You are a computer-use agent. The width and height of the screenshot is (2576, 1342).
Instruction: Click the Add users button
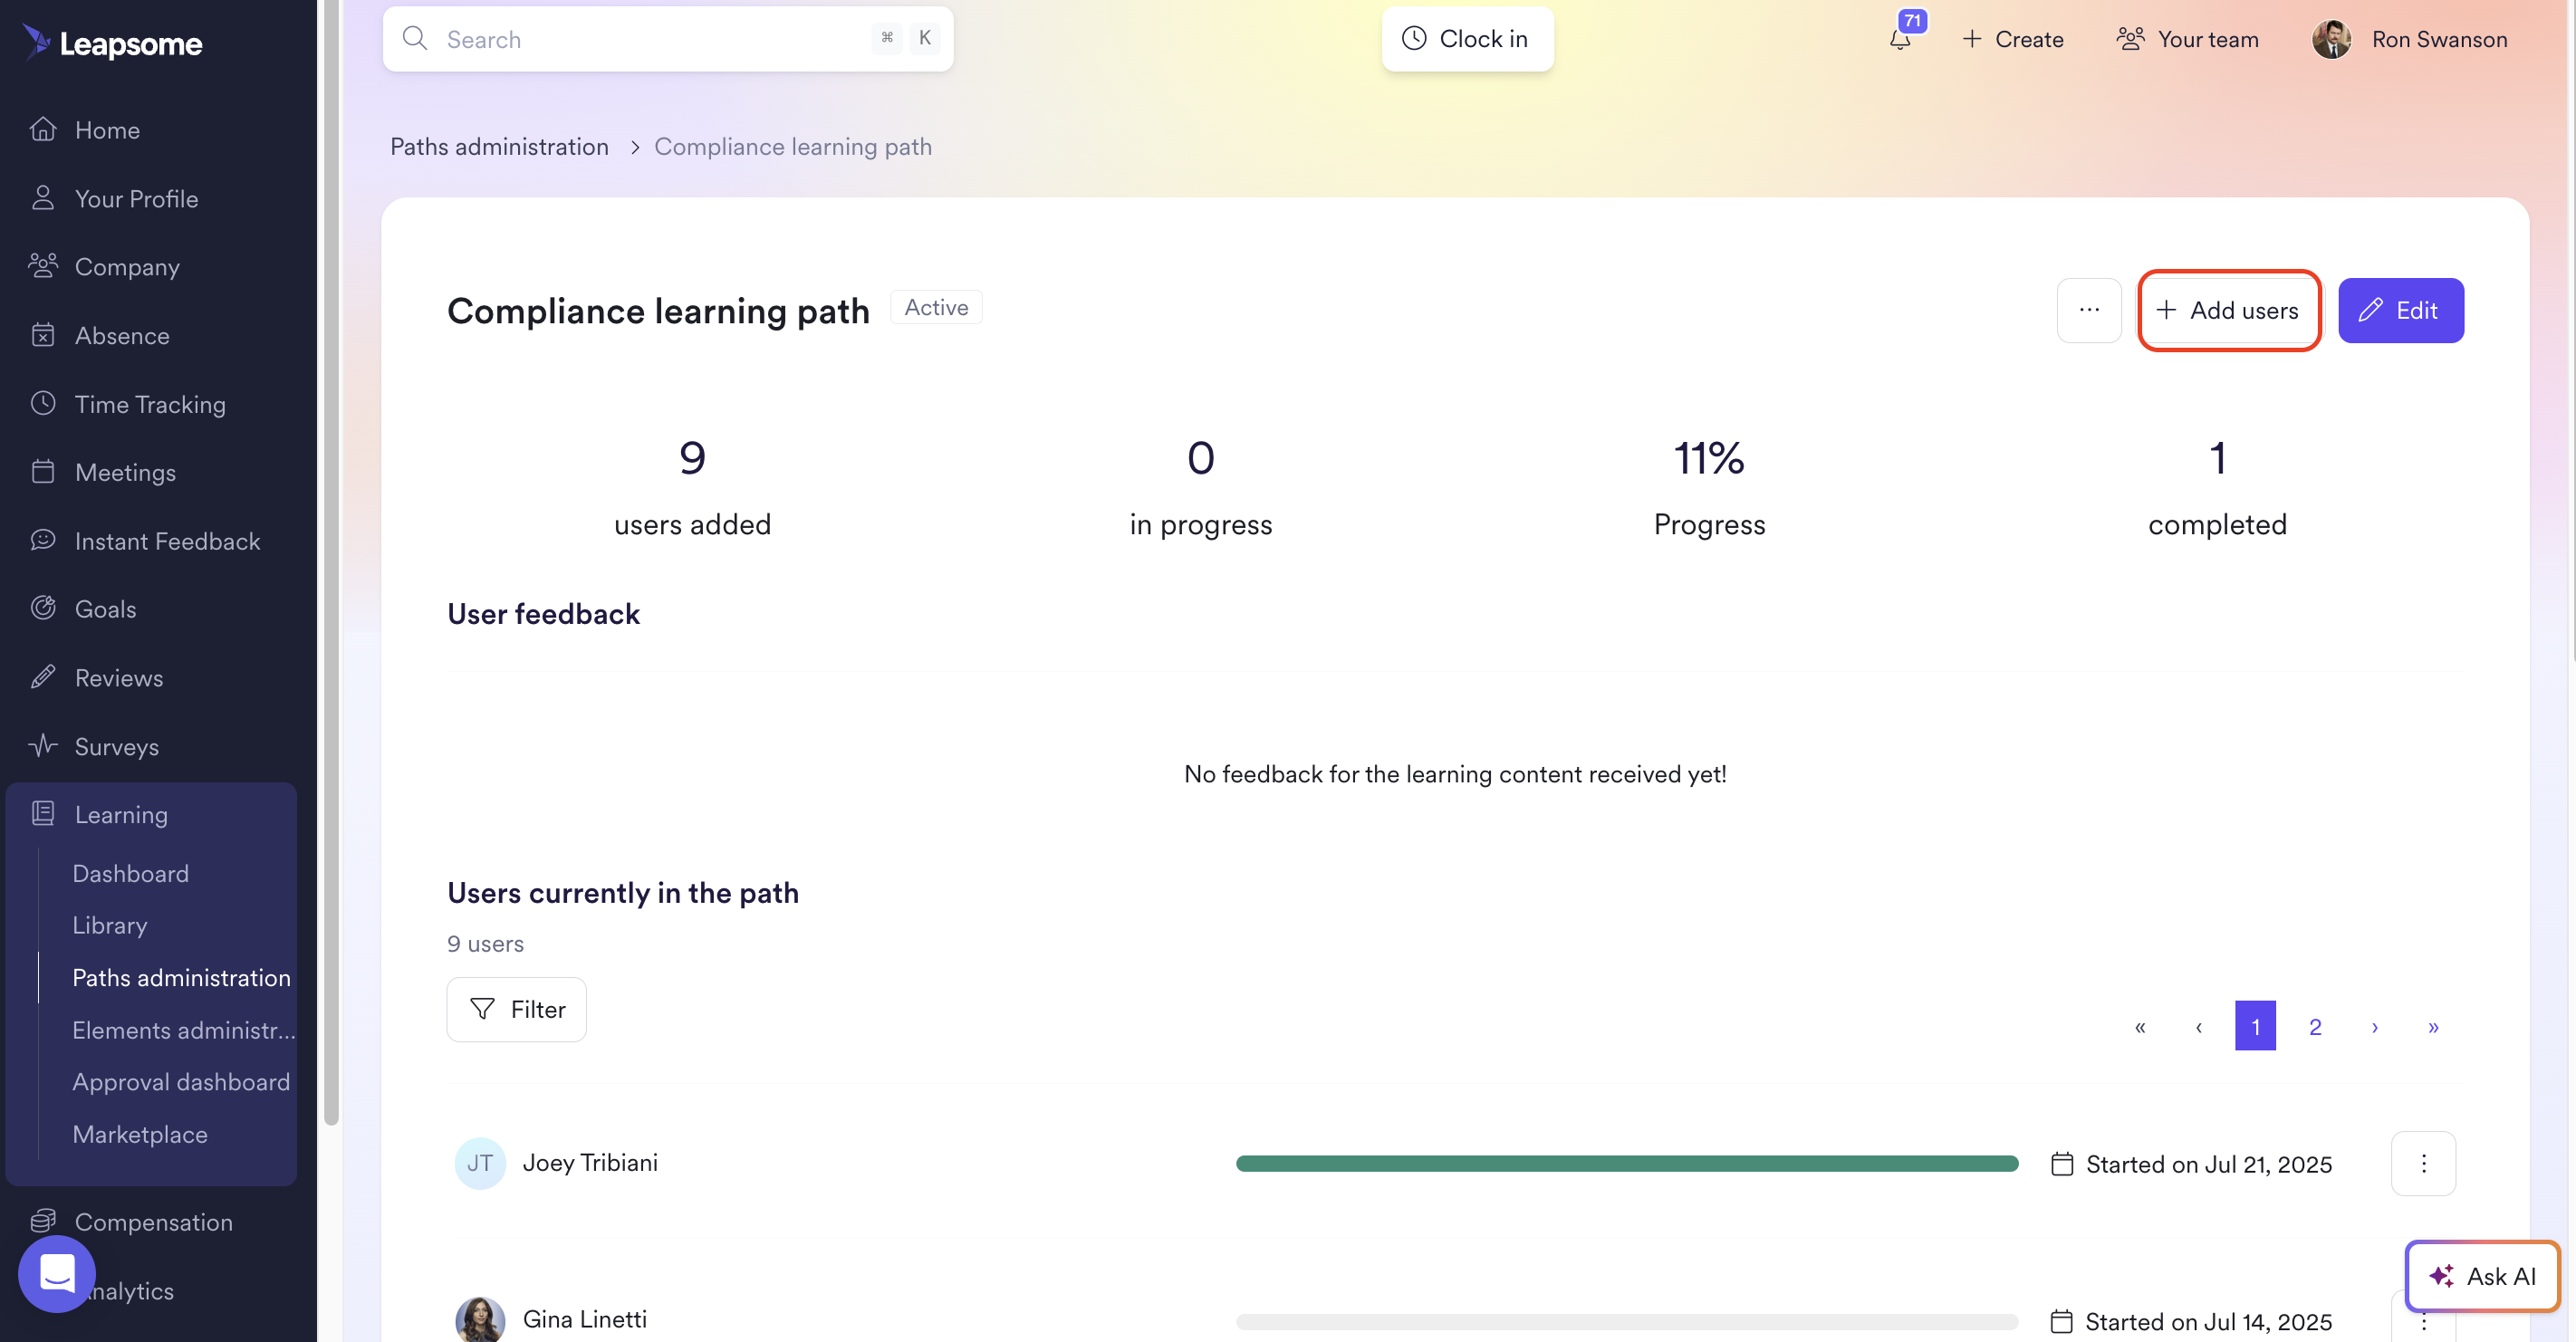(2228, 310)
